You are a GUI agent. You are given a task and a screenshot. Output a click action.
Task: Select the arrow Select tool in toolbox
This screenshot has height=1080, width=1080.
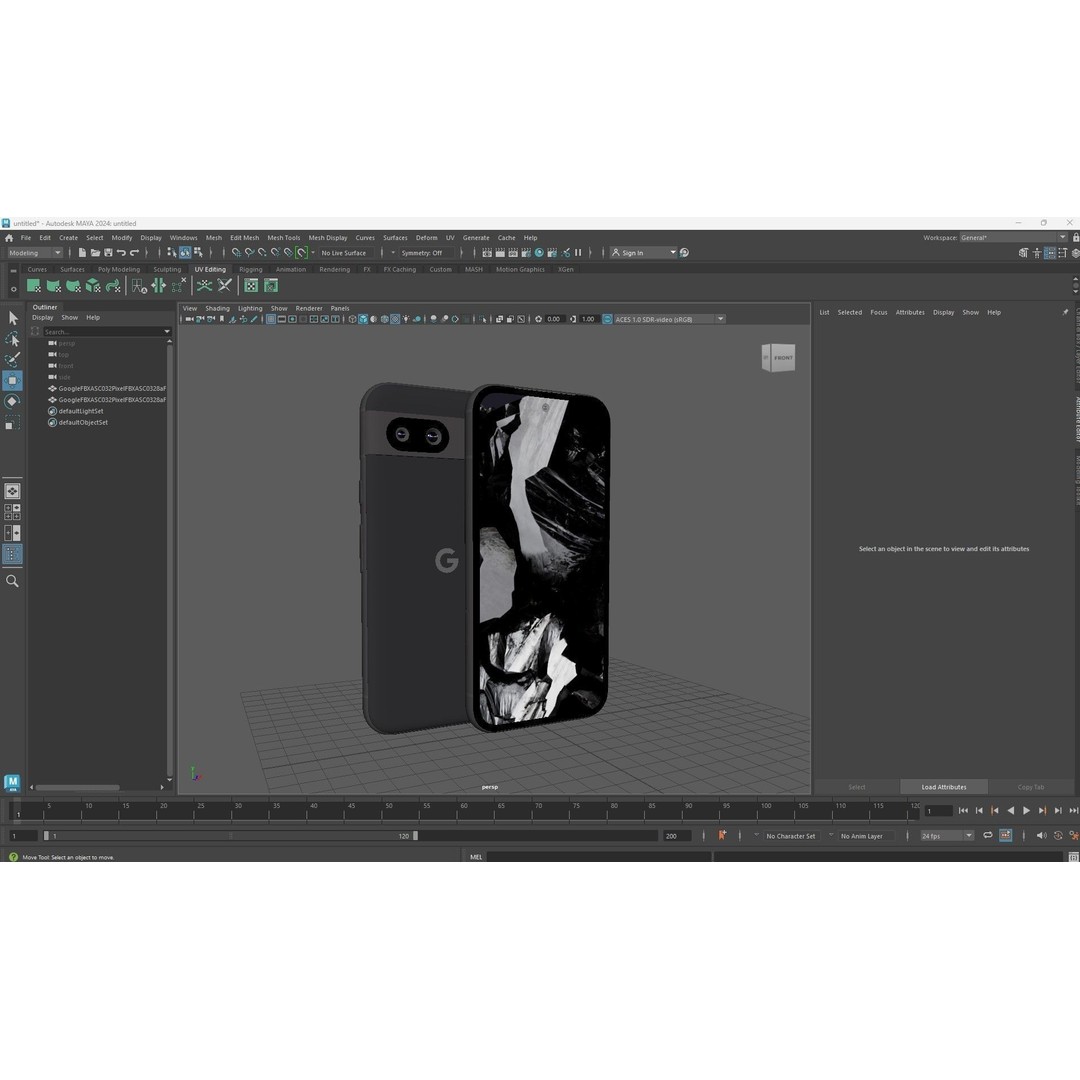13,318
